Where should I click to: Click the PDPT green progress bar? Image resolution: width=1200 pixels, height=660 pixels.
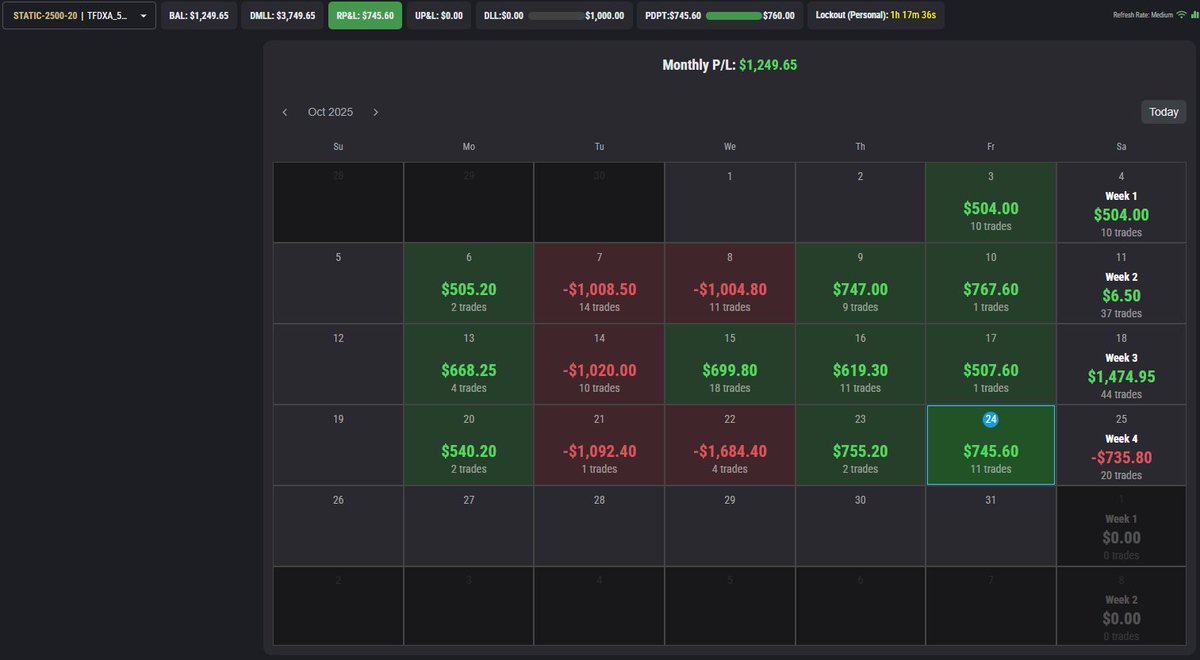(733, 16)
